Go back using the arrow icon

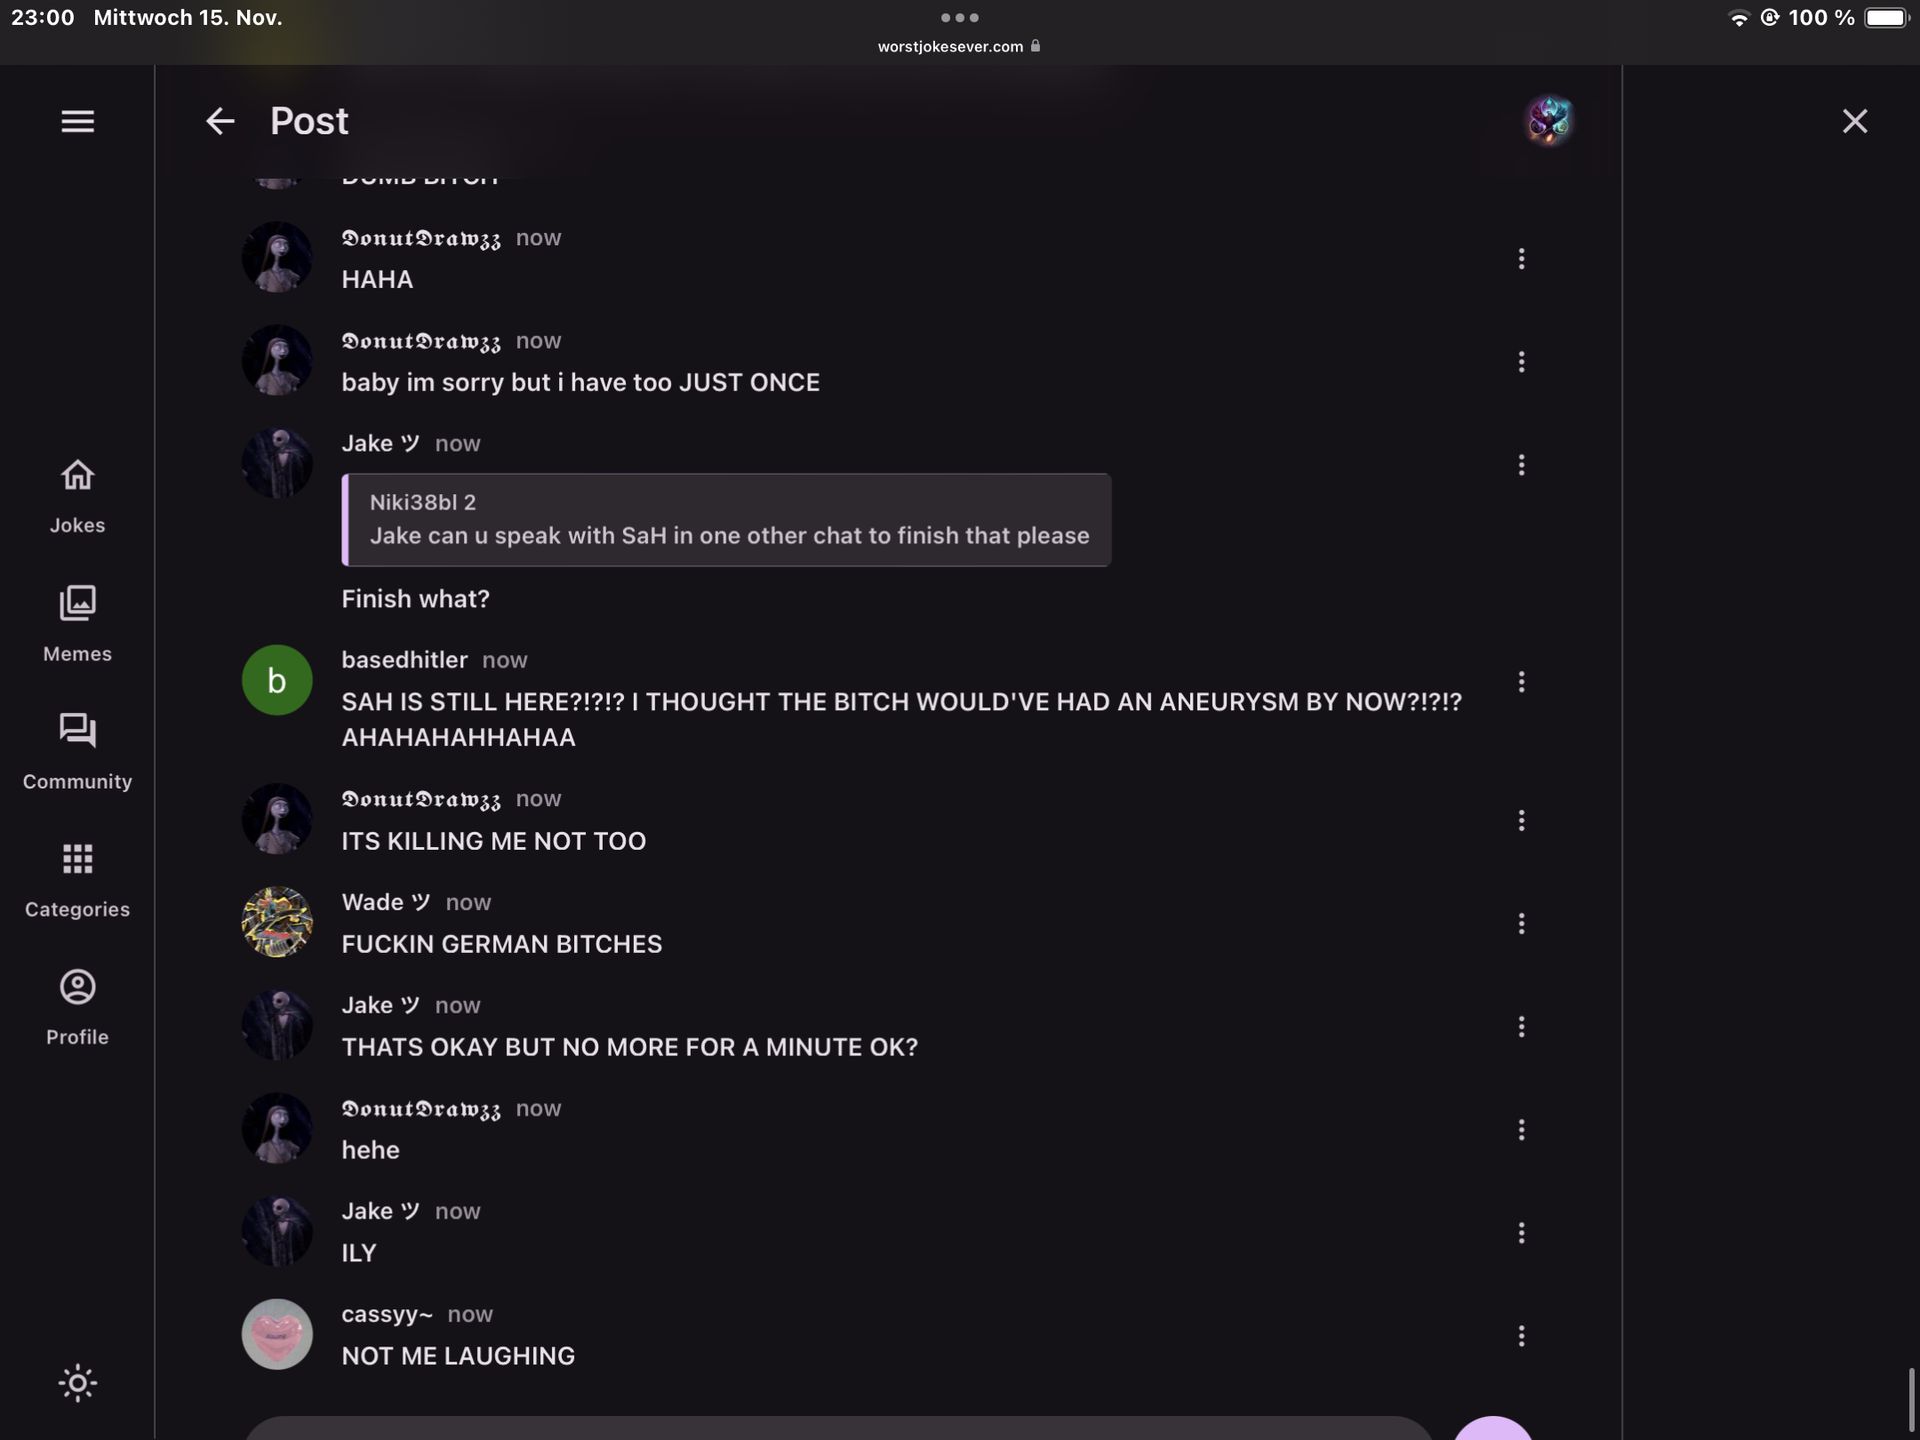tap(220, 121)
